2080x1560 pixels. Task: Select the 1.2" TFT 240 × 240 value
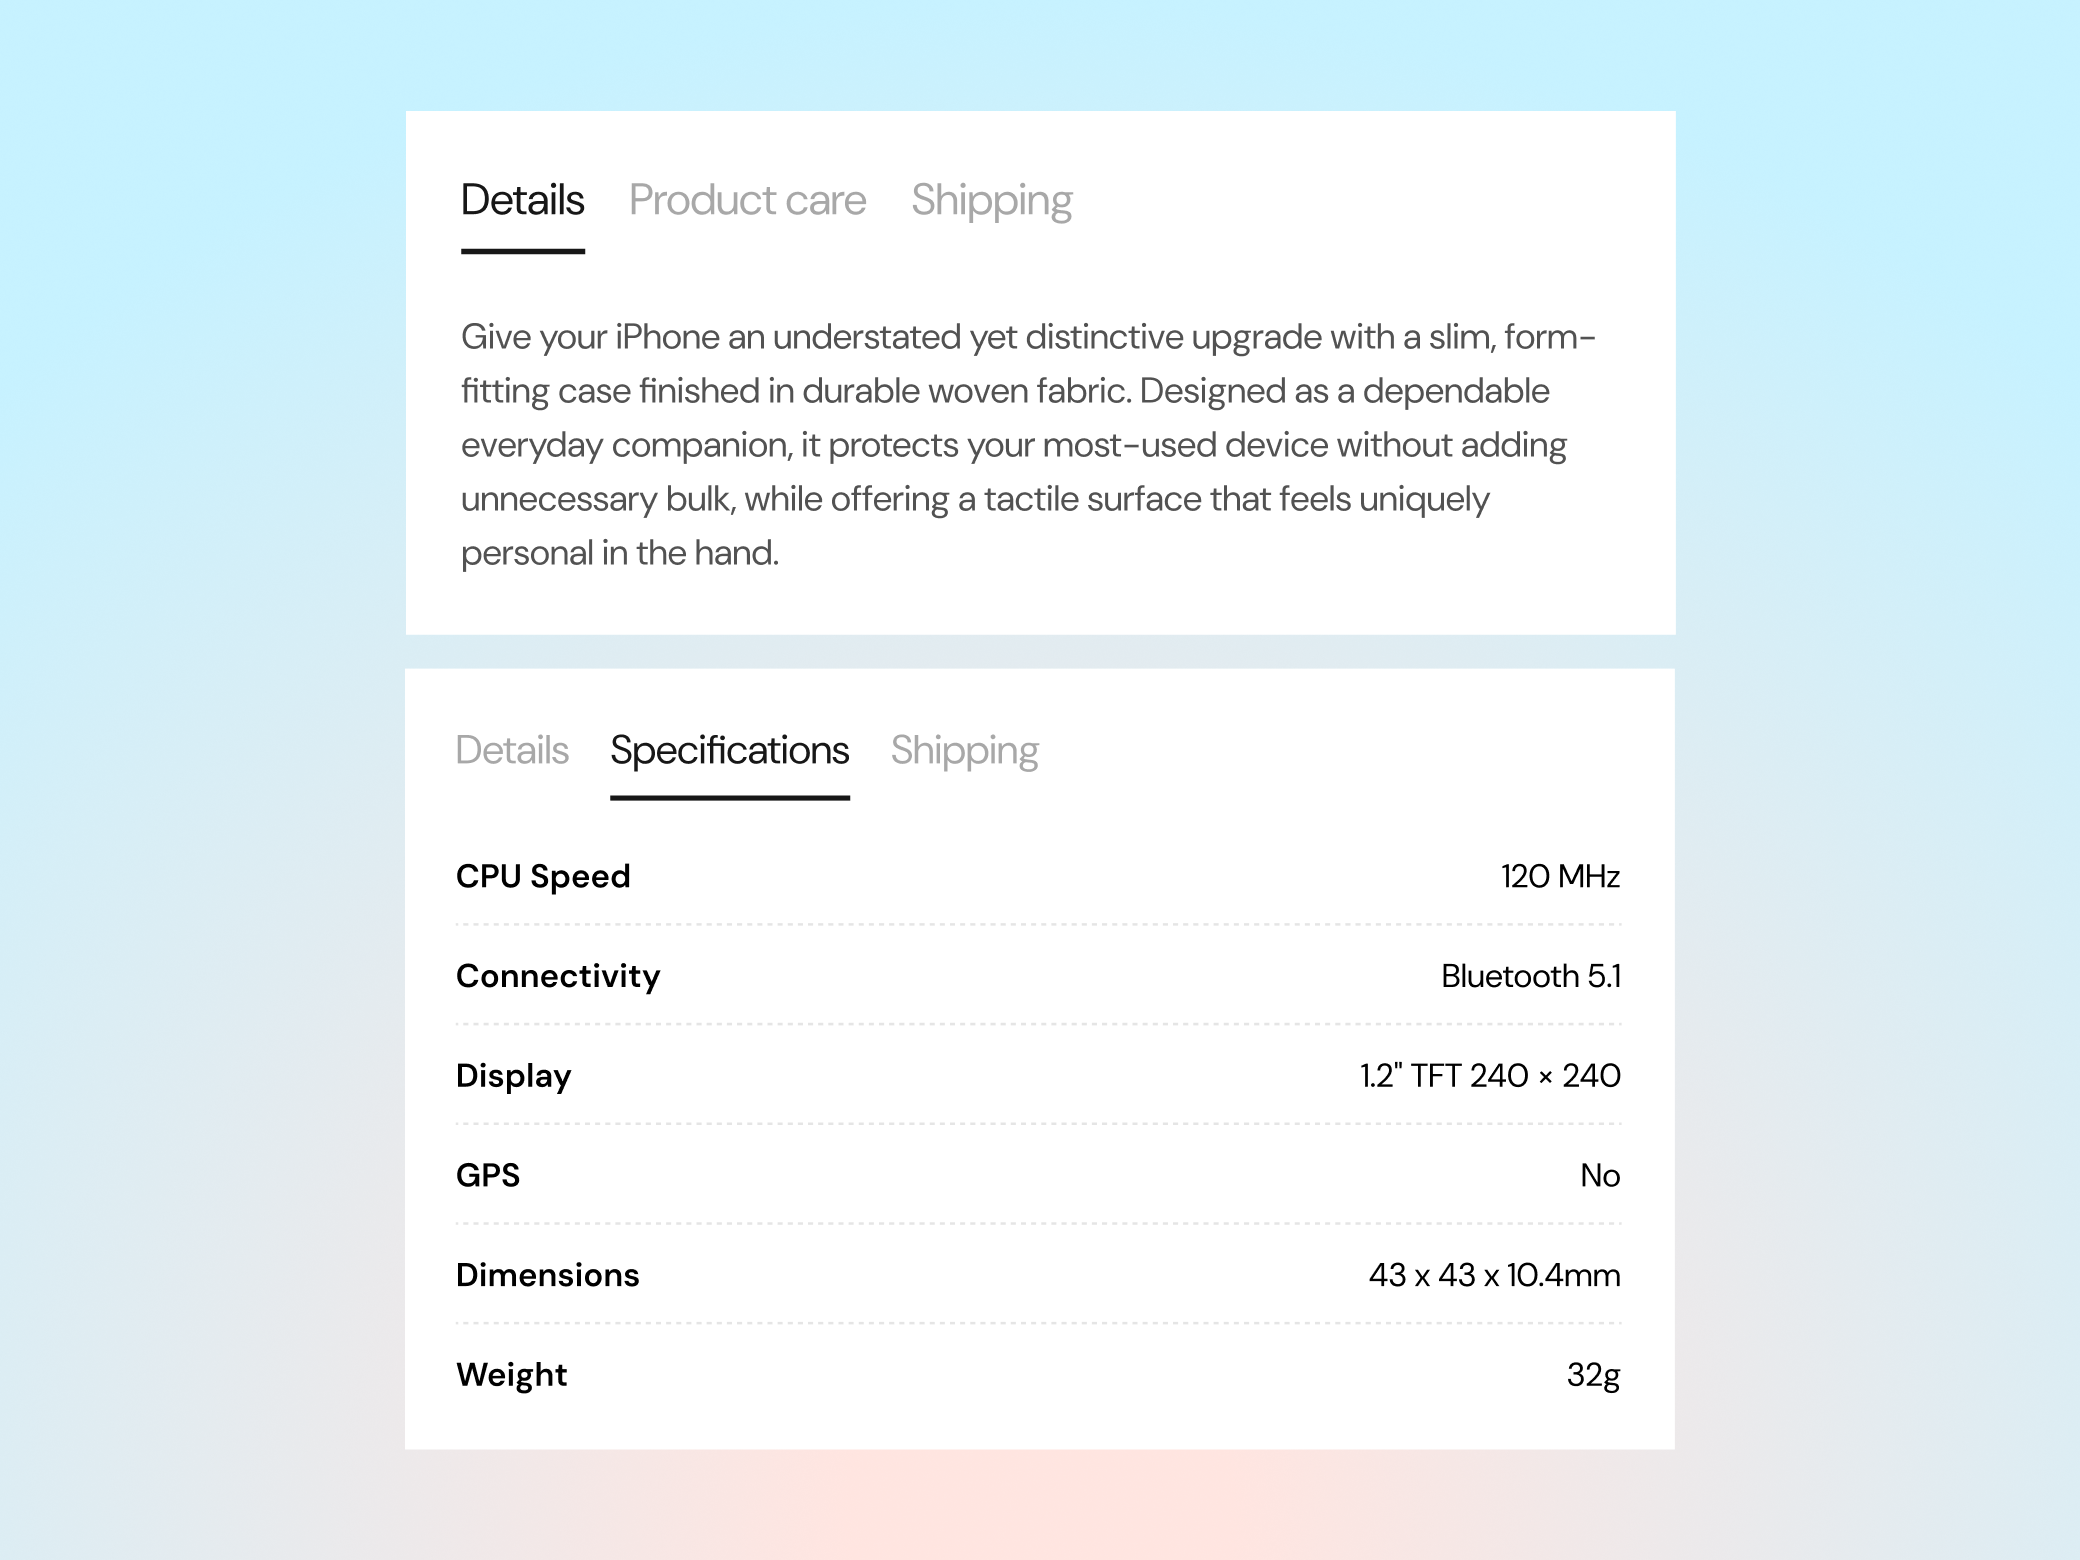(x=1489, y=1076)
